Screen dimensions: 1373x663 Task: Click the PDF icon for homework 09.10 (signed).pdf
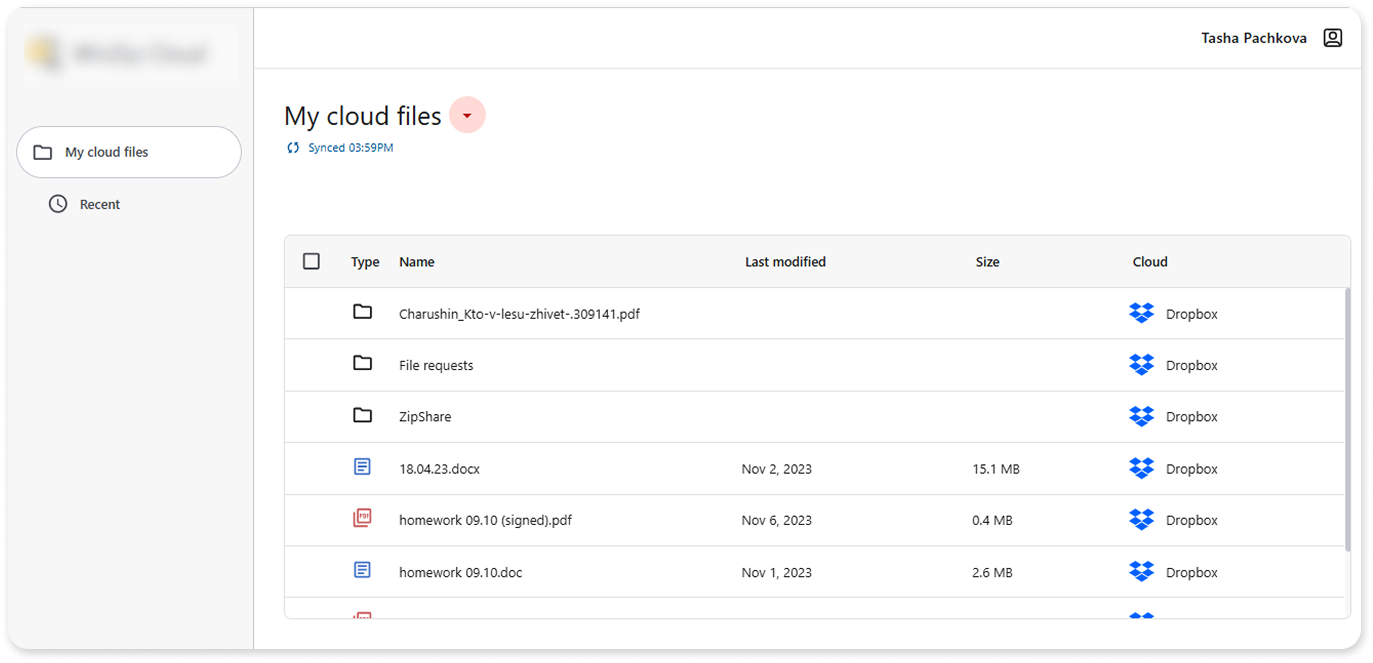pos(362,519)
